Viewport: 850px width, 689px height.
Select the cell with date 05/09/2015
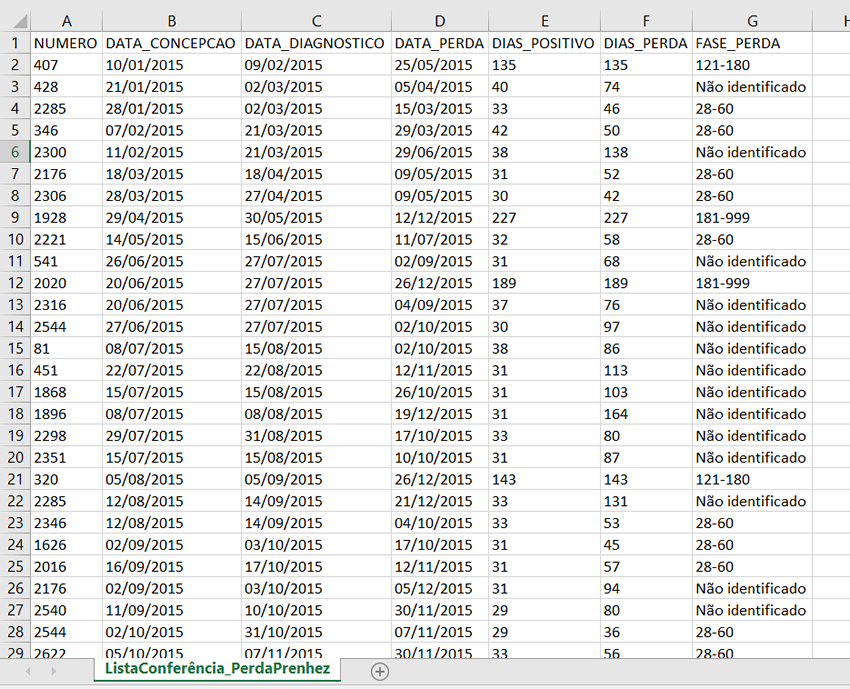pyautogui.click(x=317, y=479)
